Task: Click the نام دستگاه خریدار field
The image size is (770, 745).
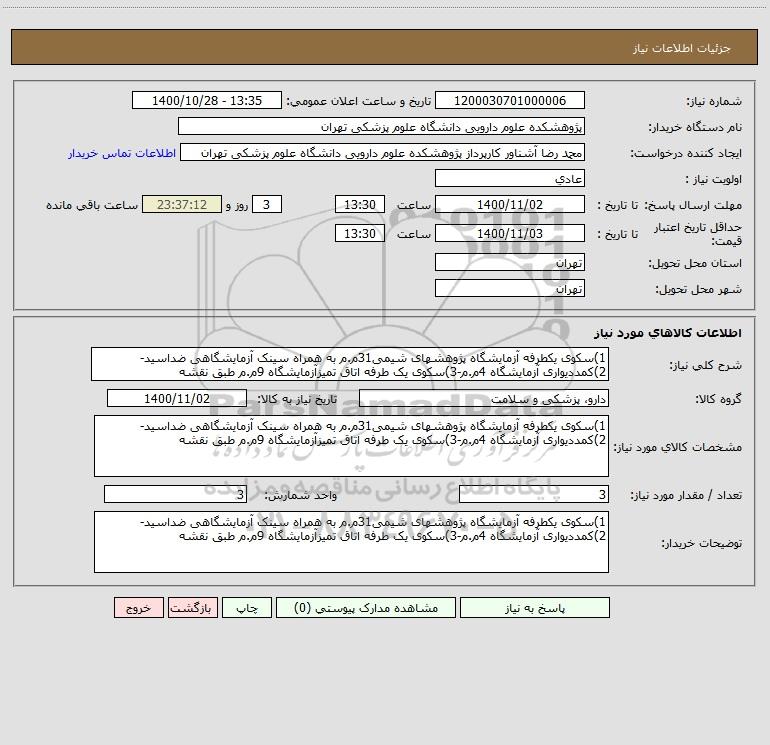Action: [x=381, y=126]
